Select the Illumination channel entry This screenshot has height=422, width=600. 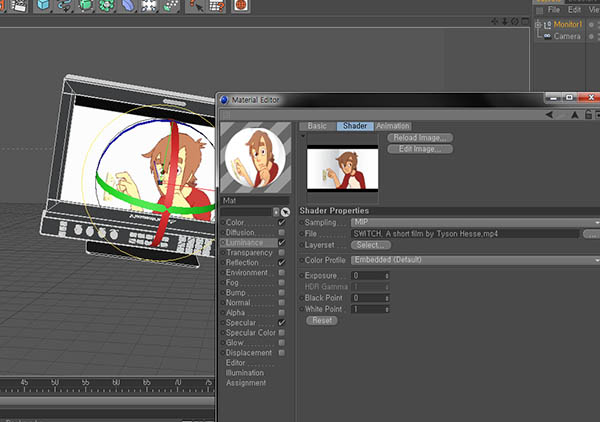(x=245, y=373)
